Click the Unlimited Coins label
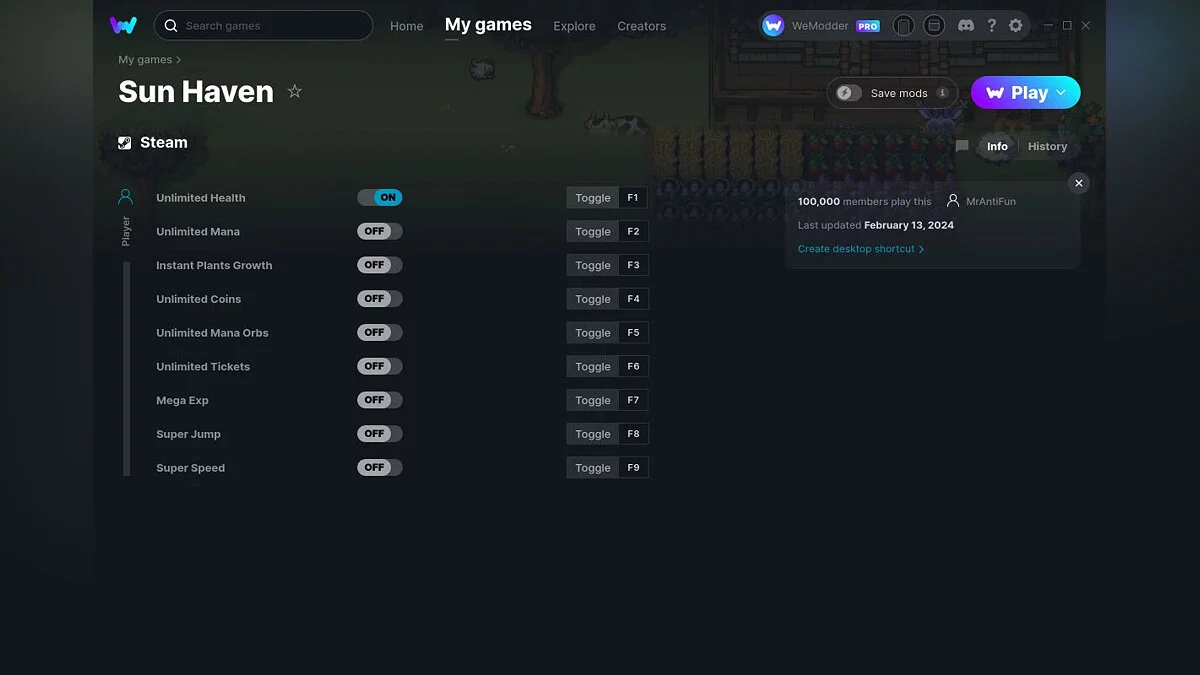 click(198, 299)
